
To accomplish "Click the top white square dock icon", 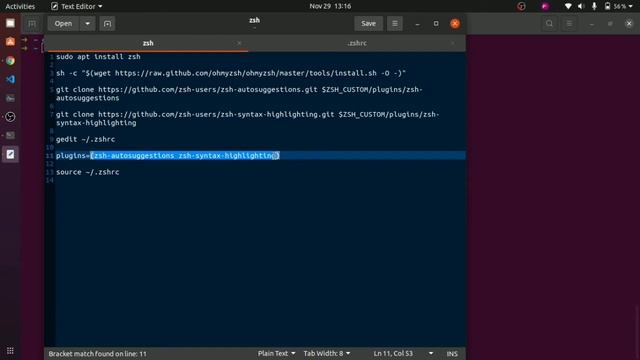I will [x=10, y=23].
